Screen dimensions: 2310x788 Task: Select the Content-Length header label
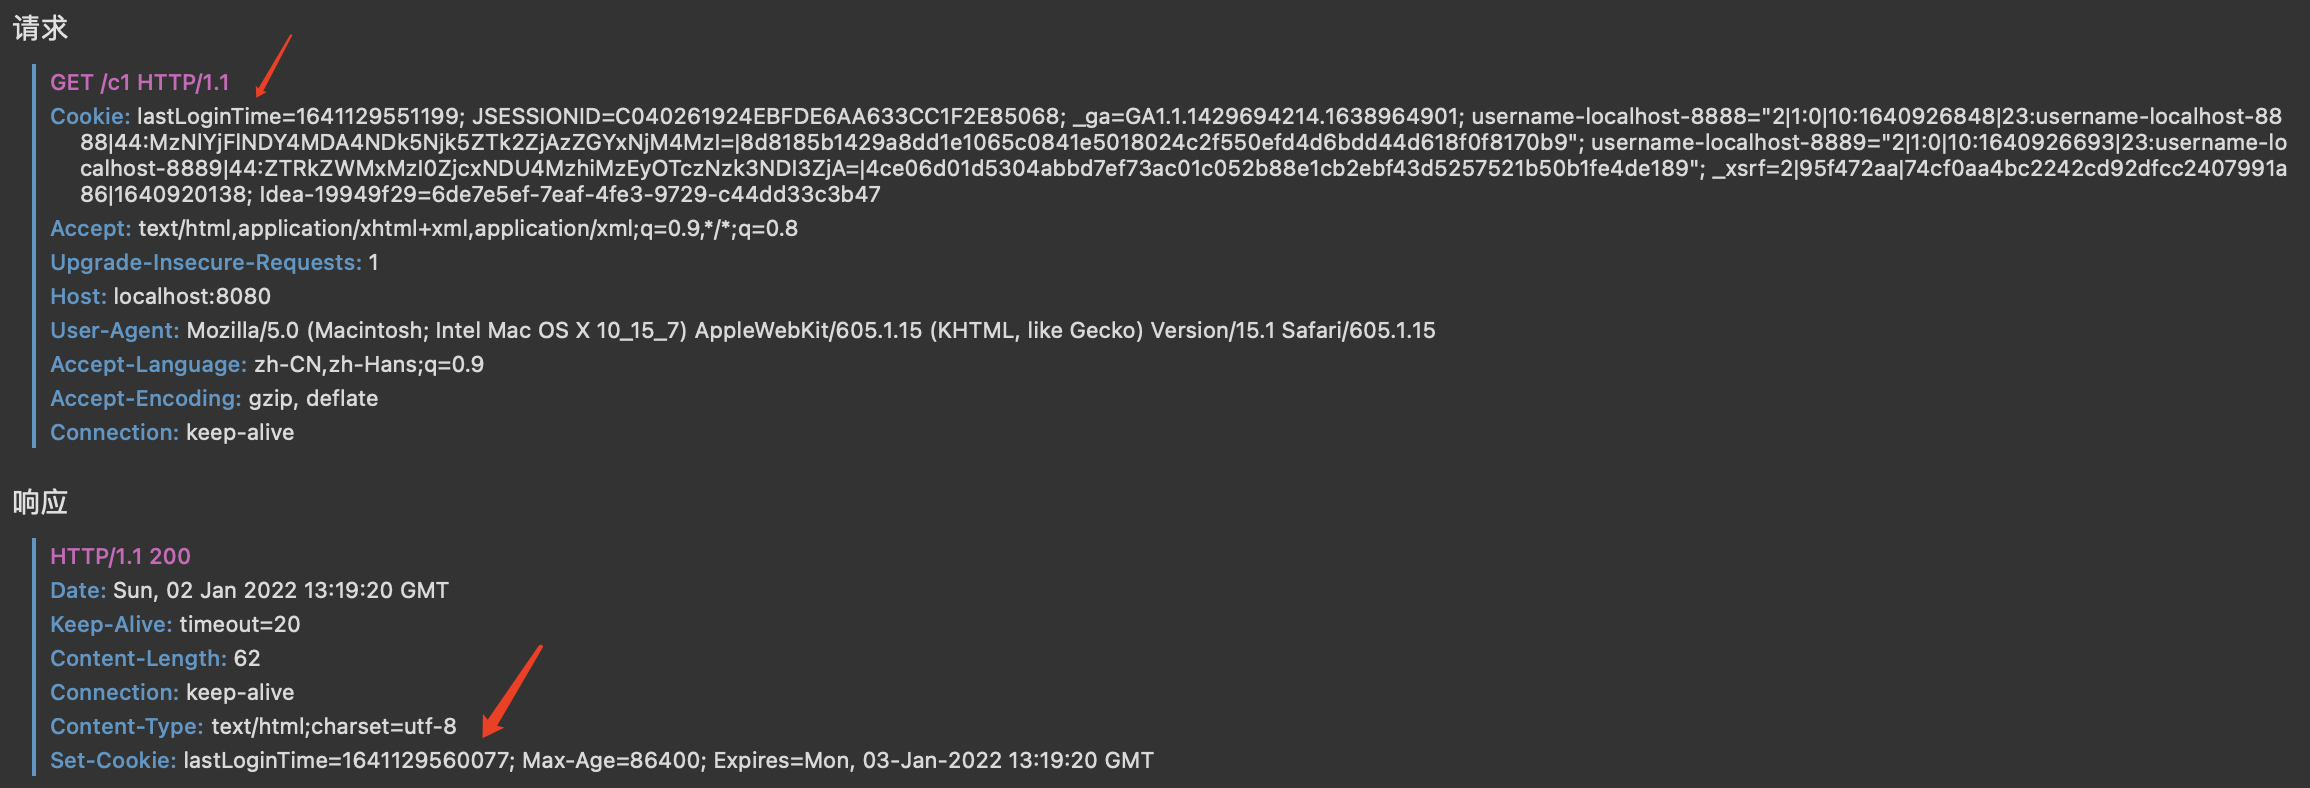(x=139, y=658)
